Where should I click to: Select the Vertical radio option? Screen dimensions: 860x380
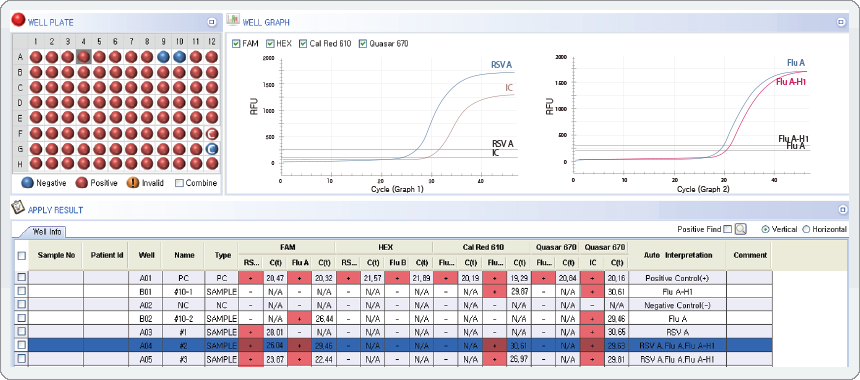[x=766, y=229]
